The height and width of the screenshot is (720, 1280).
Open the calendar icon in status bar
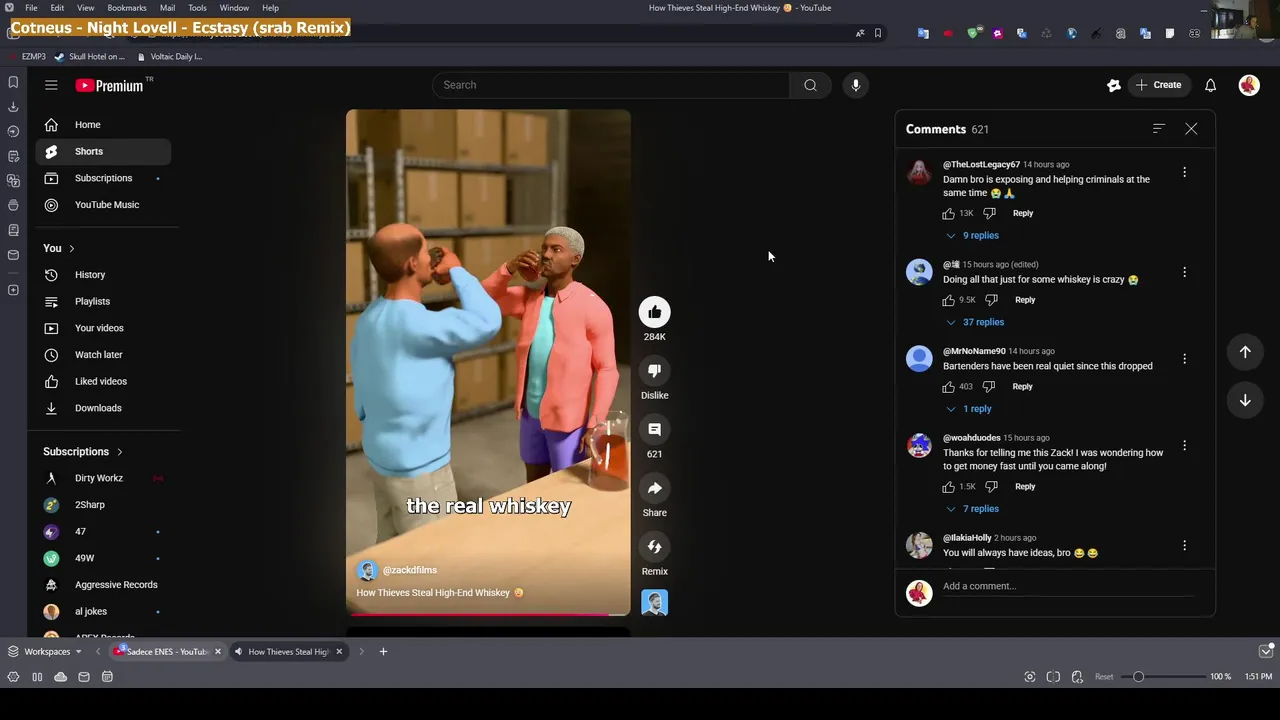coord(107,677)
